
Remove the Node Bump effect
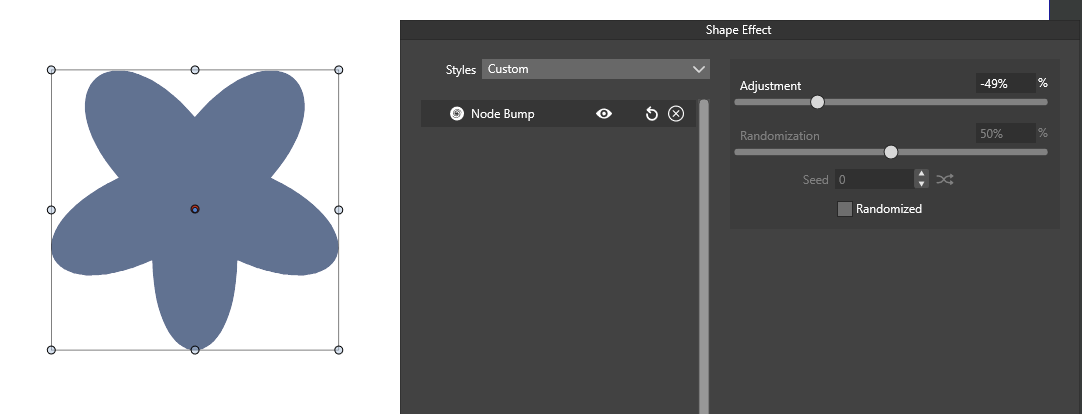[676, 114]
